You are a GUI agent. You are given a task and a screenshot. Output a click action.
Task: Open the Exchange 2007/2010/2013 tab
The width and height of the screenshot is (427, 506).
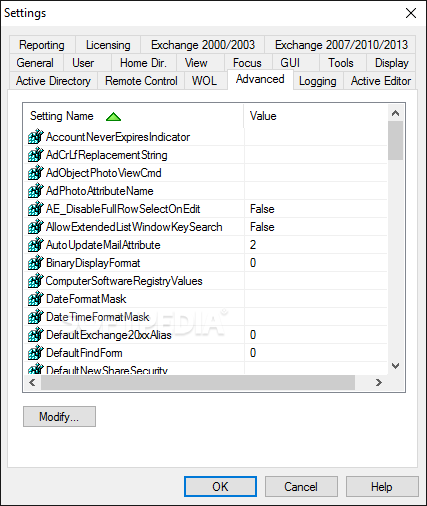(x=341, y=45)
